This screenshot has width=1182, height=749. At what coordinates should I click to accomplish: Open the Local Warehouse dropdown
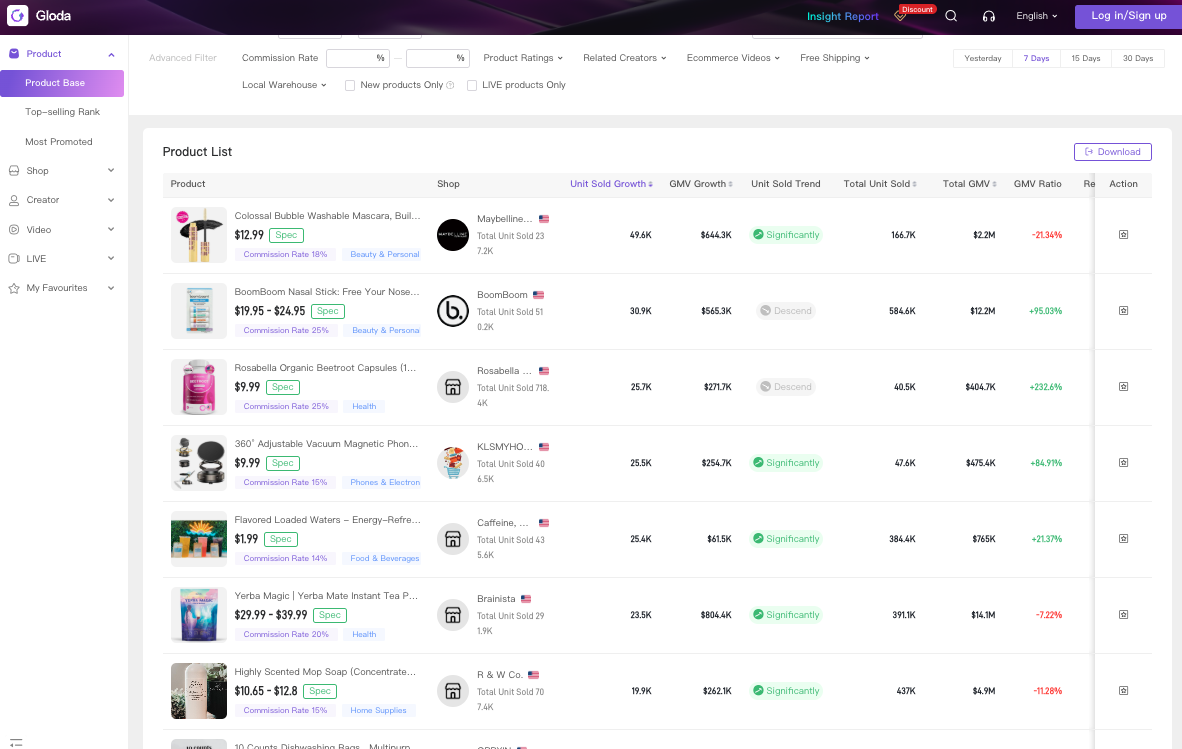click(x=284, y=85)
